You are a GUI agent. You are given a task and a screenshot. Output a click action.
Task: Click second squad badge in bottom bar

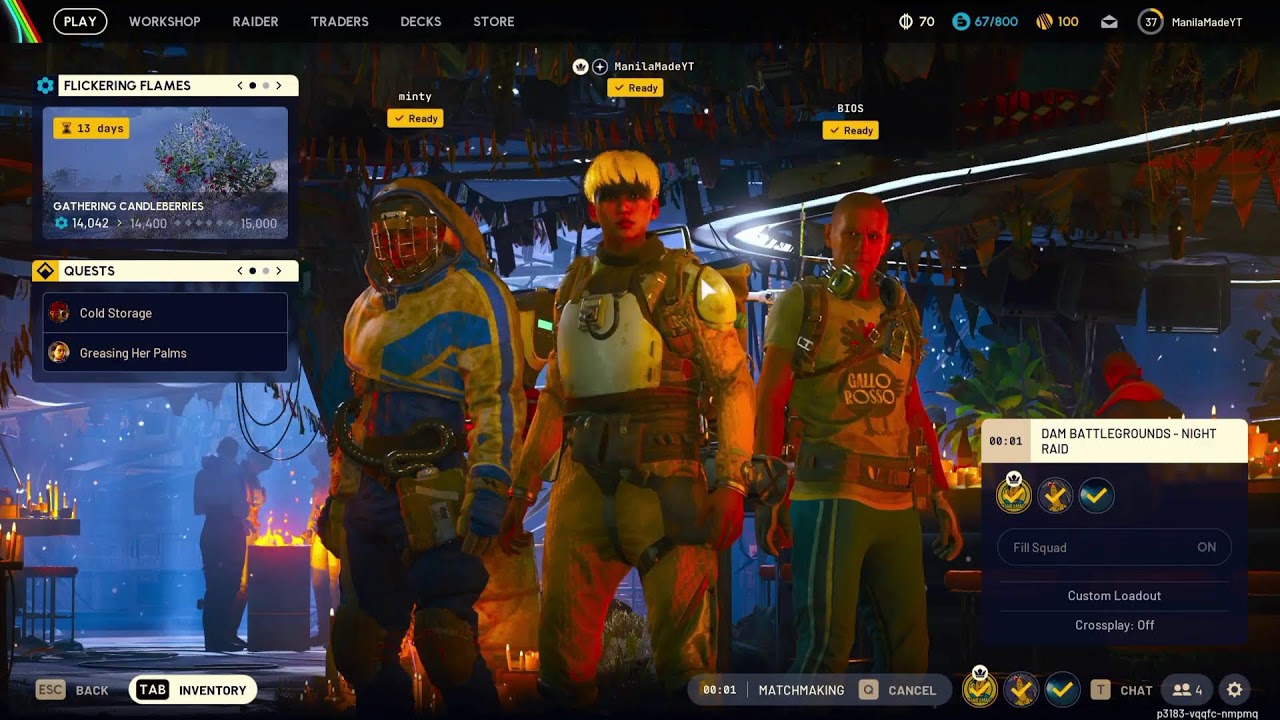pyautogui.click(x=1021, y=689)
